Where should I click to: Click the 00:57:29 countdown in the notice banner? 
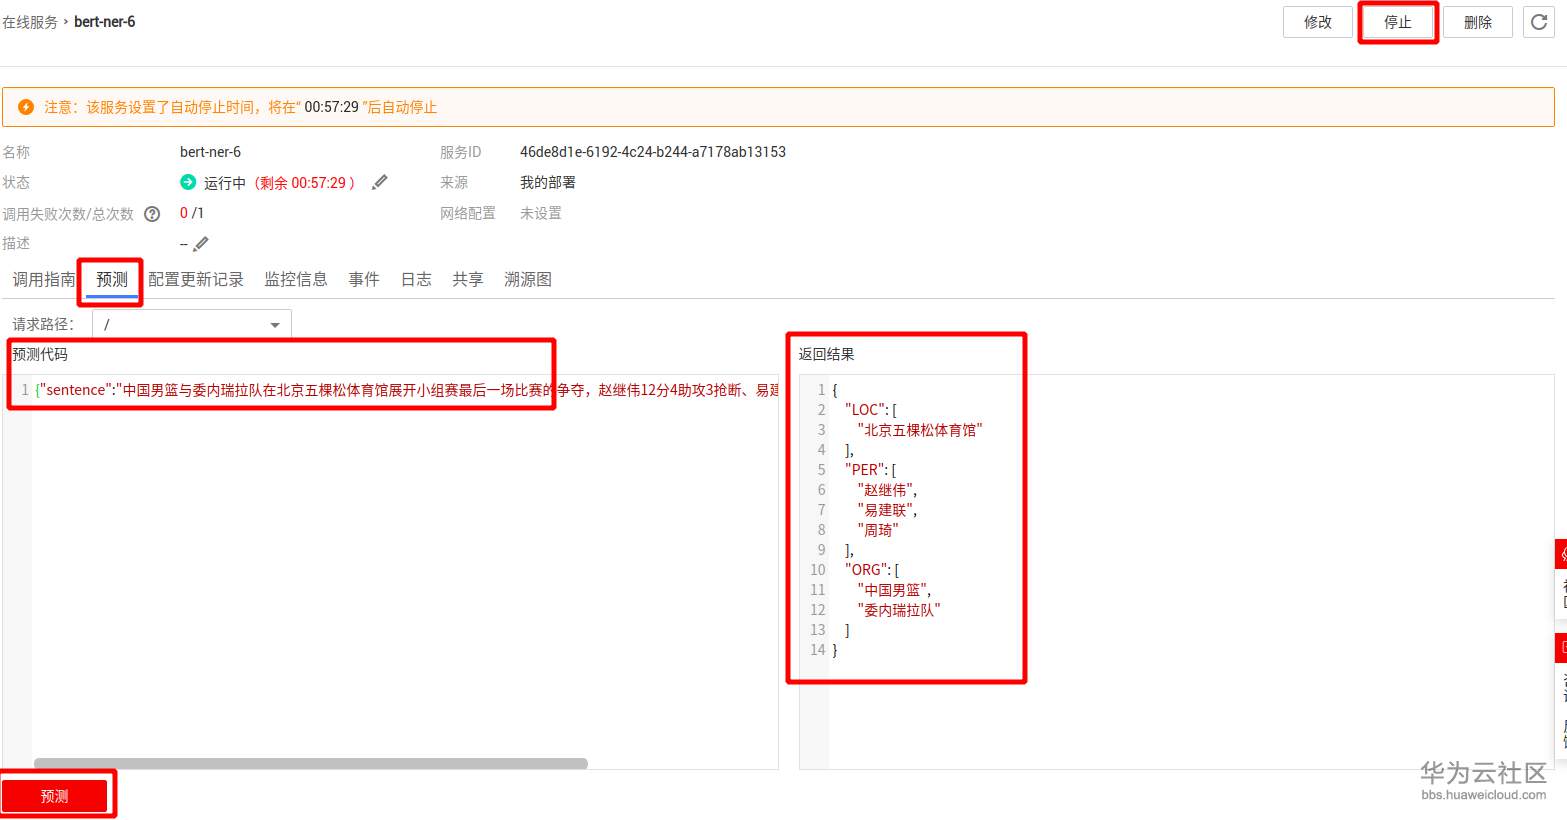coord(331,107)
